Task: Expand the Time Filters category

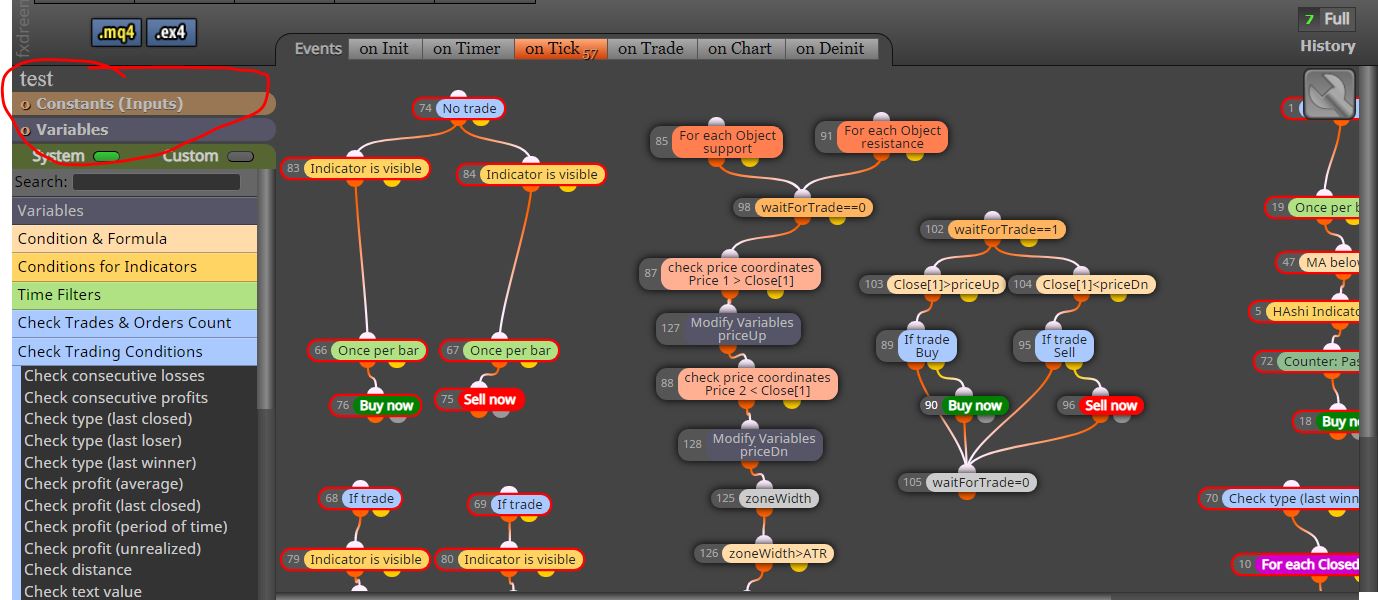Action: (135, 295)
